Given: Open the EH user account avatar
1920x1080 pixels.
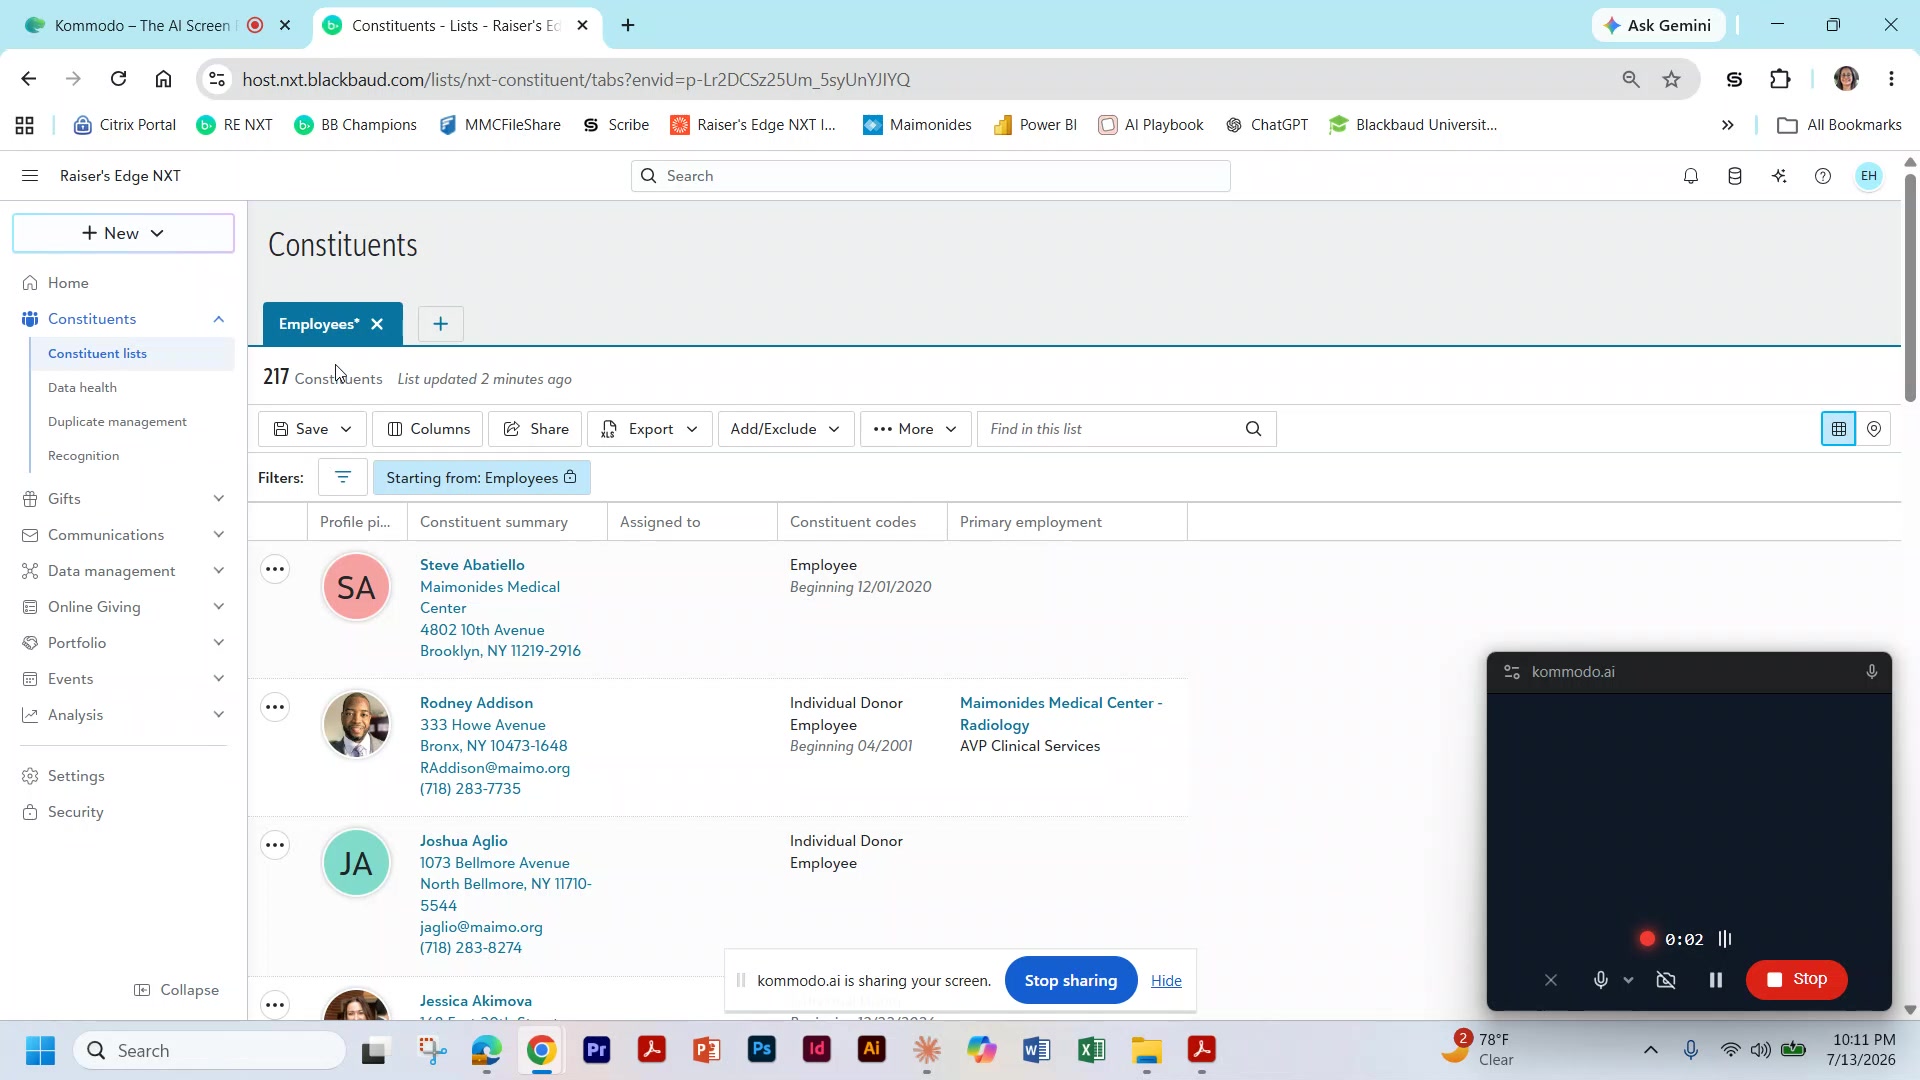Looking at the screenshot, I should click(x=1868, y=176).
